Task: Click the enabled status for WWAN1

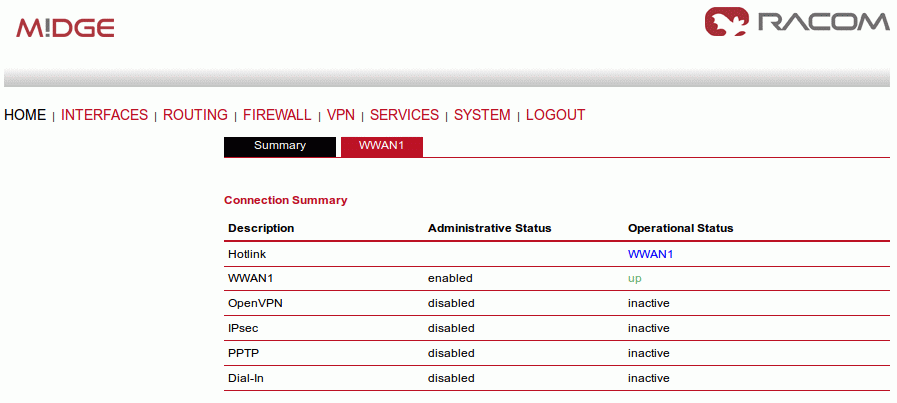Action: (x=450, y=279)
